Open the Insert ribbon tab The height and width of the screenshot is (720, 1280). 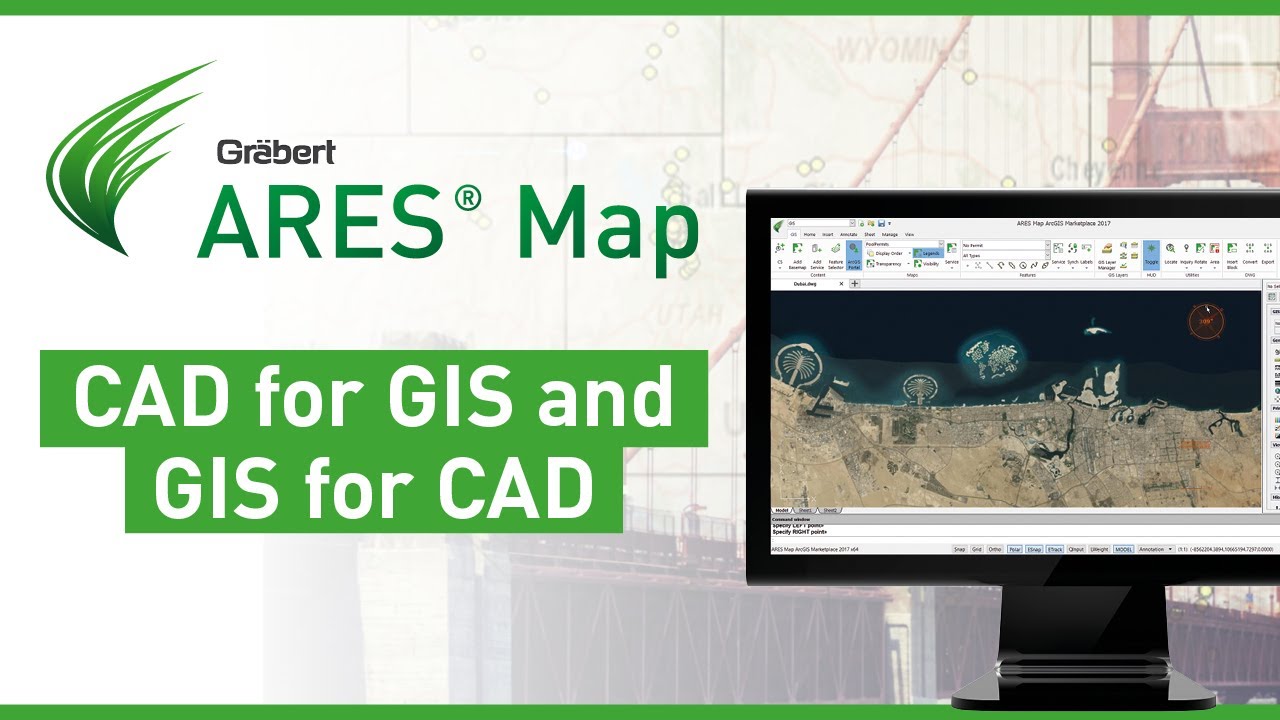click(827, 235)
